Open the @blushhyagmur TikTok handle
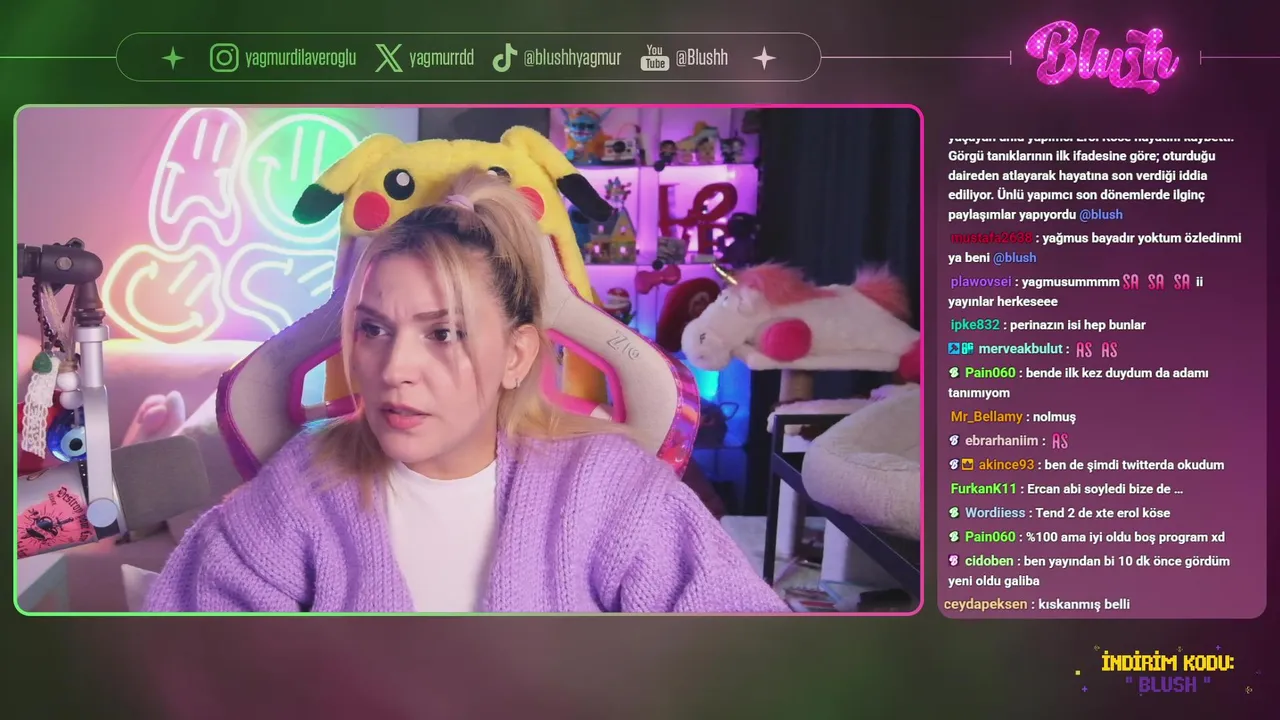 click(572, 58)
